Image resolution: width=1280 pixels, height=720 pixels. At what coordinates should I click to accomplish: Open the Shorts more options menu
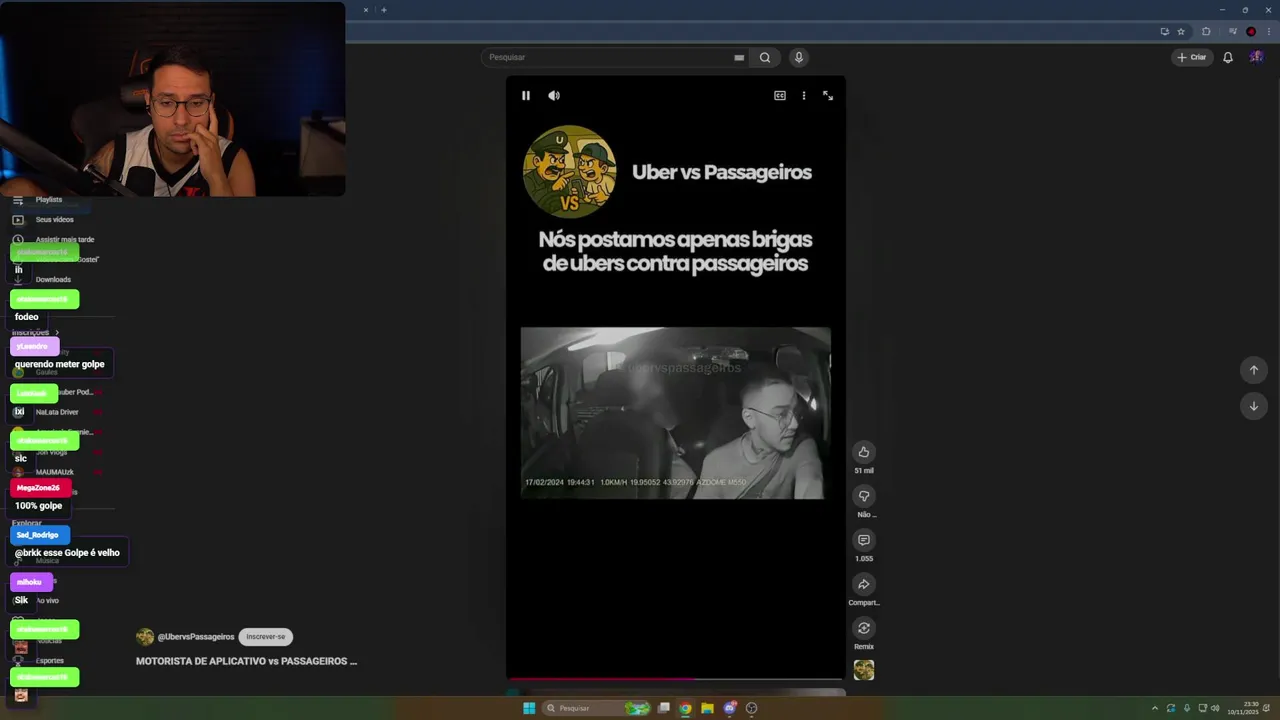804,95
